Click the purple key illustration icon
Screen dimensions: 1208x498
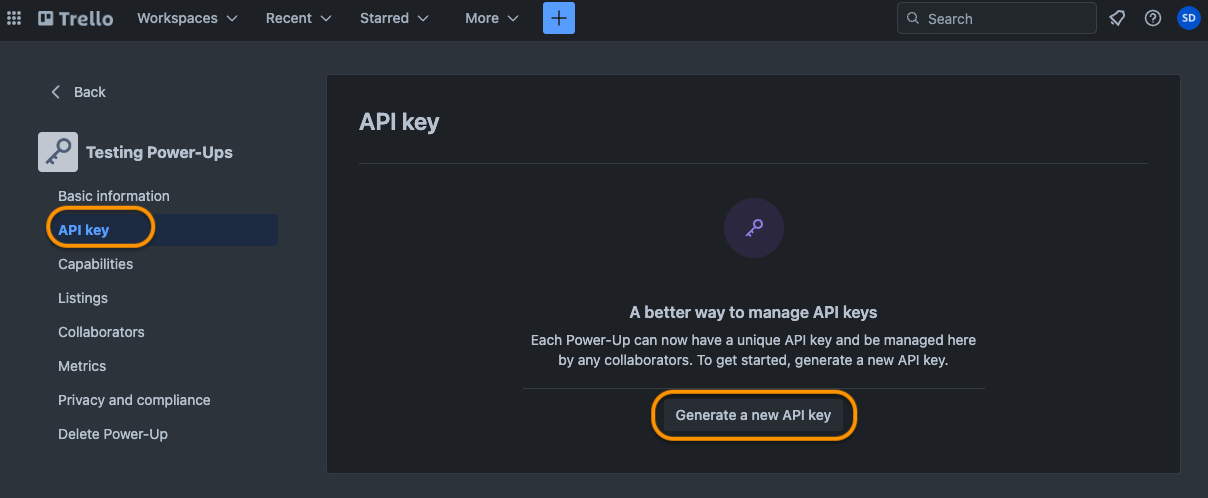(754, 229)
